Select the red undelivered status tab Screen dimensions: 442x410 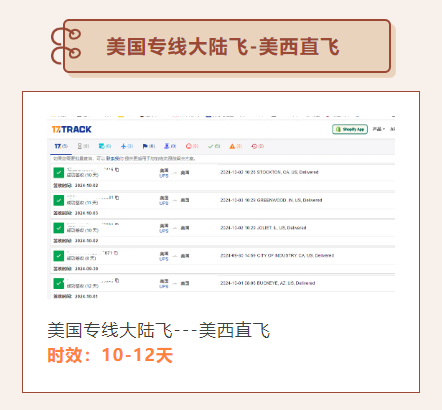coord(192,146)
